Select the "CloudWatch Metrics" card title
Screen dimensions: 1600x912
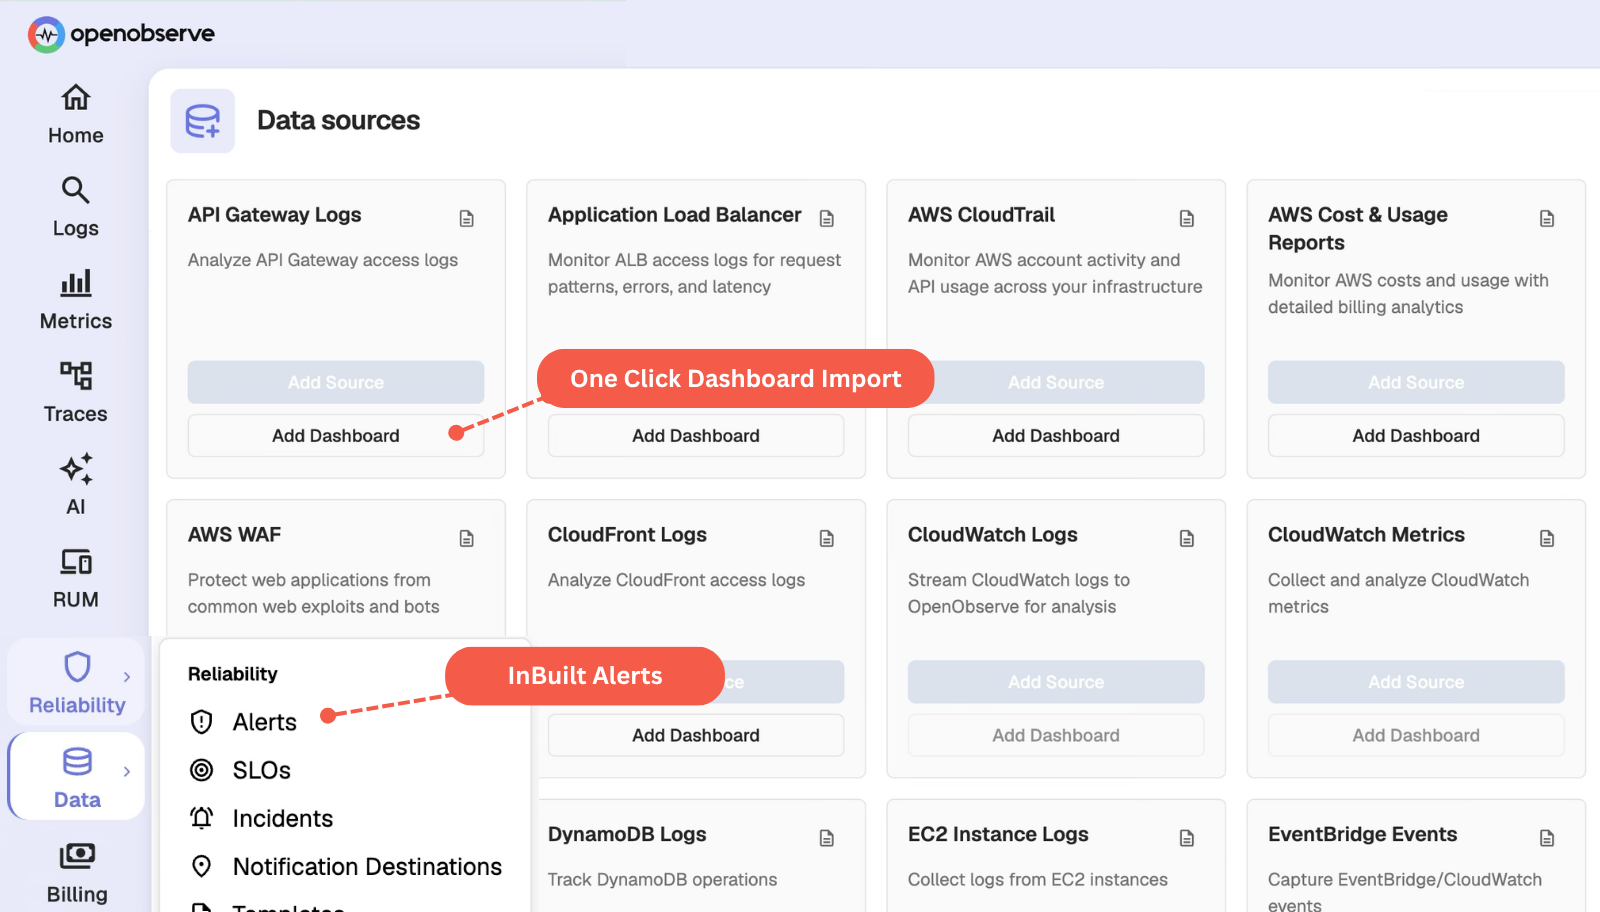(x=1366, y=535)
